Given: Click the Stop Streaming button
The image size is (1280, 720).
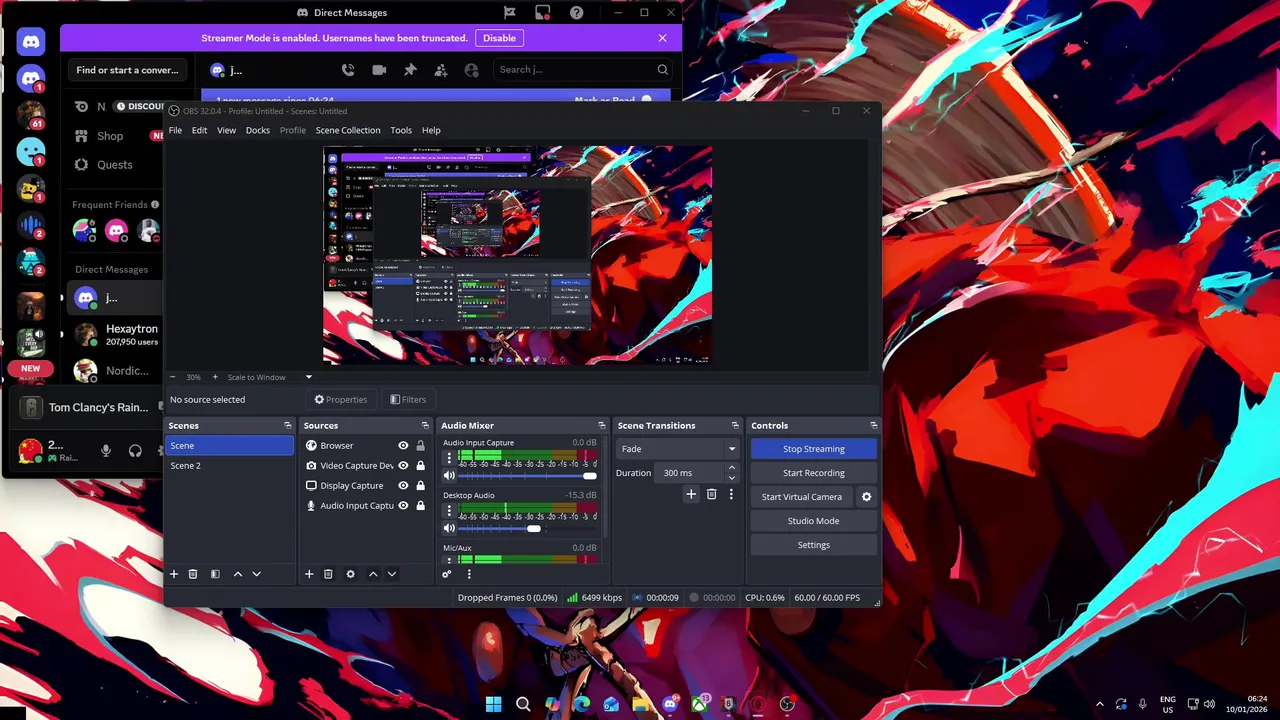Looking at the screenshot, I should 814,449.
